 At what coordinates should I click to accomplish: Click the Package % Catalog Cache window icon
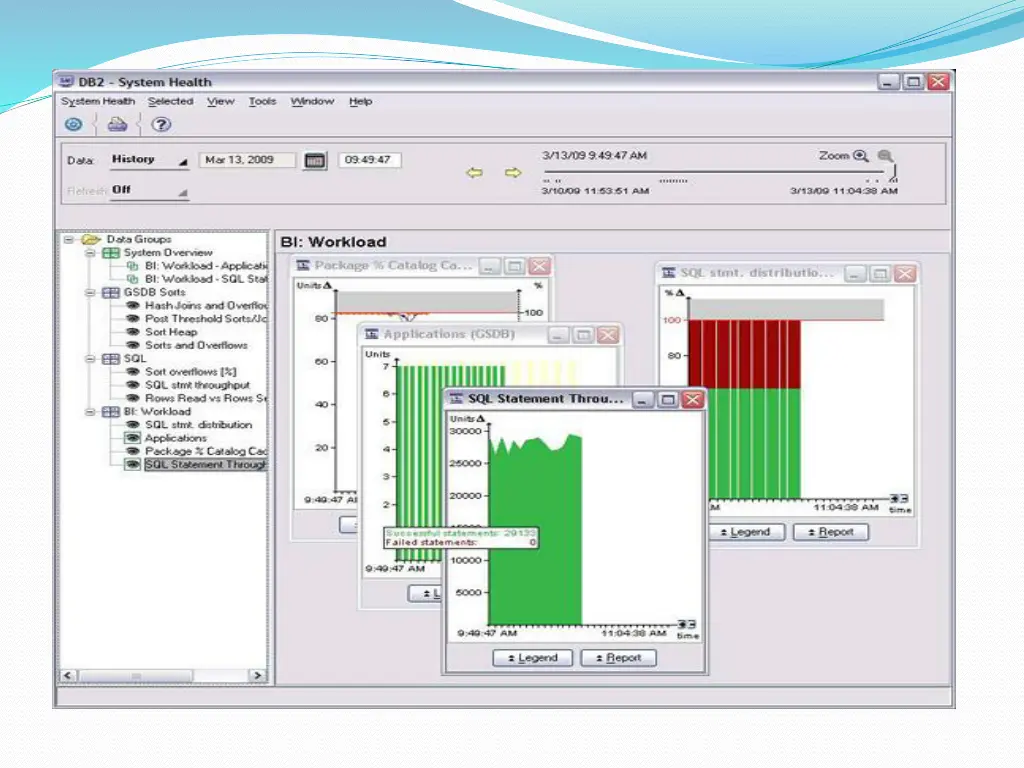pos(303,265)
